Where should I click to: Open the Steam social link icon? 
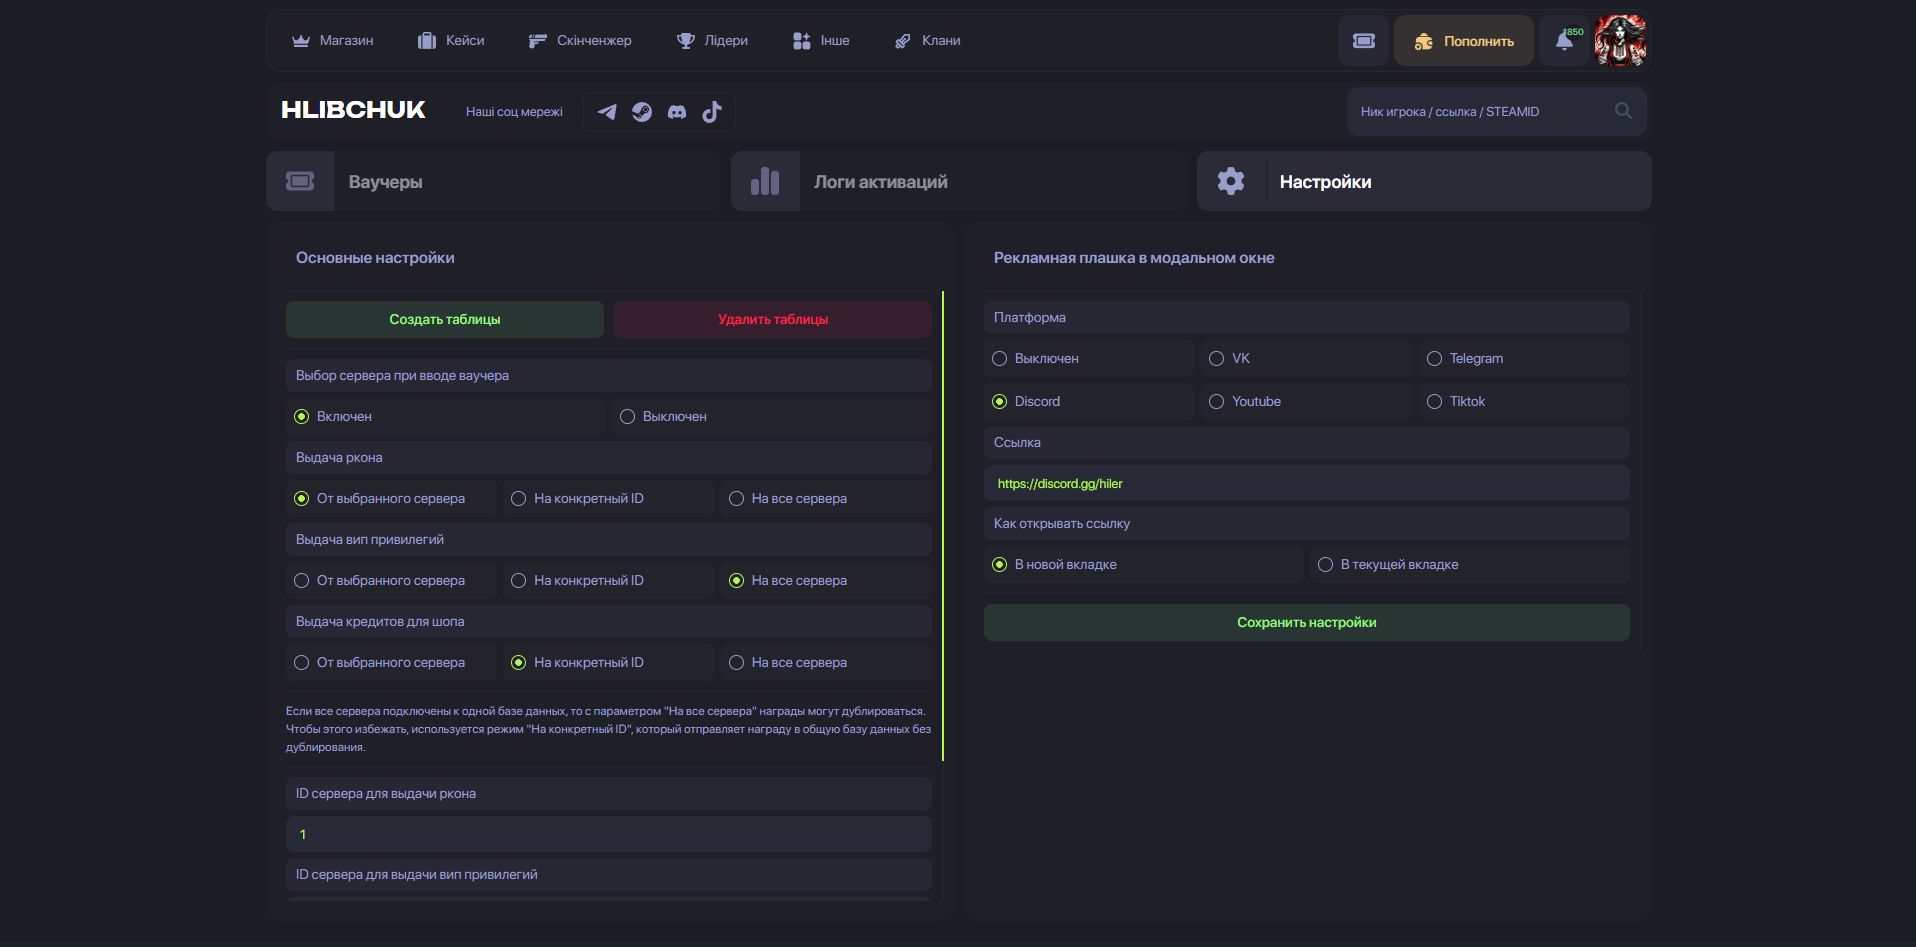click(642, 112)
